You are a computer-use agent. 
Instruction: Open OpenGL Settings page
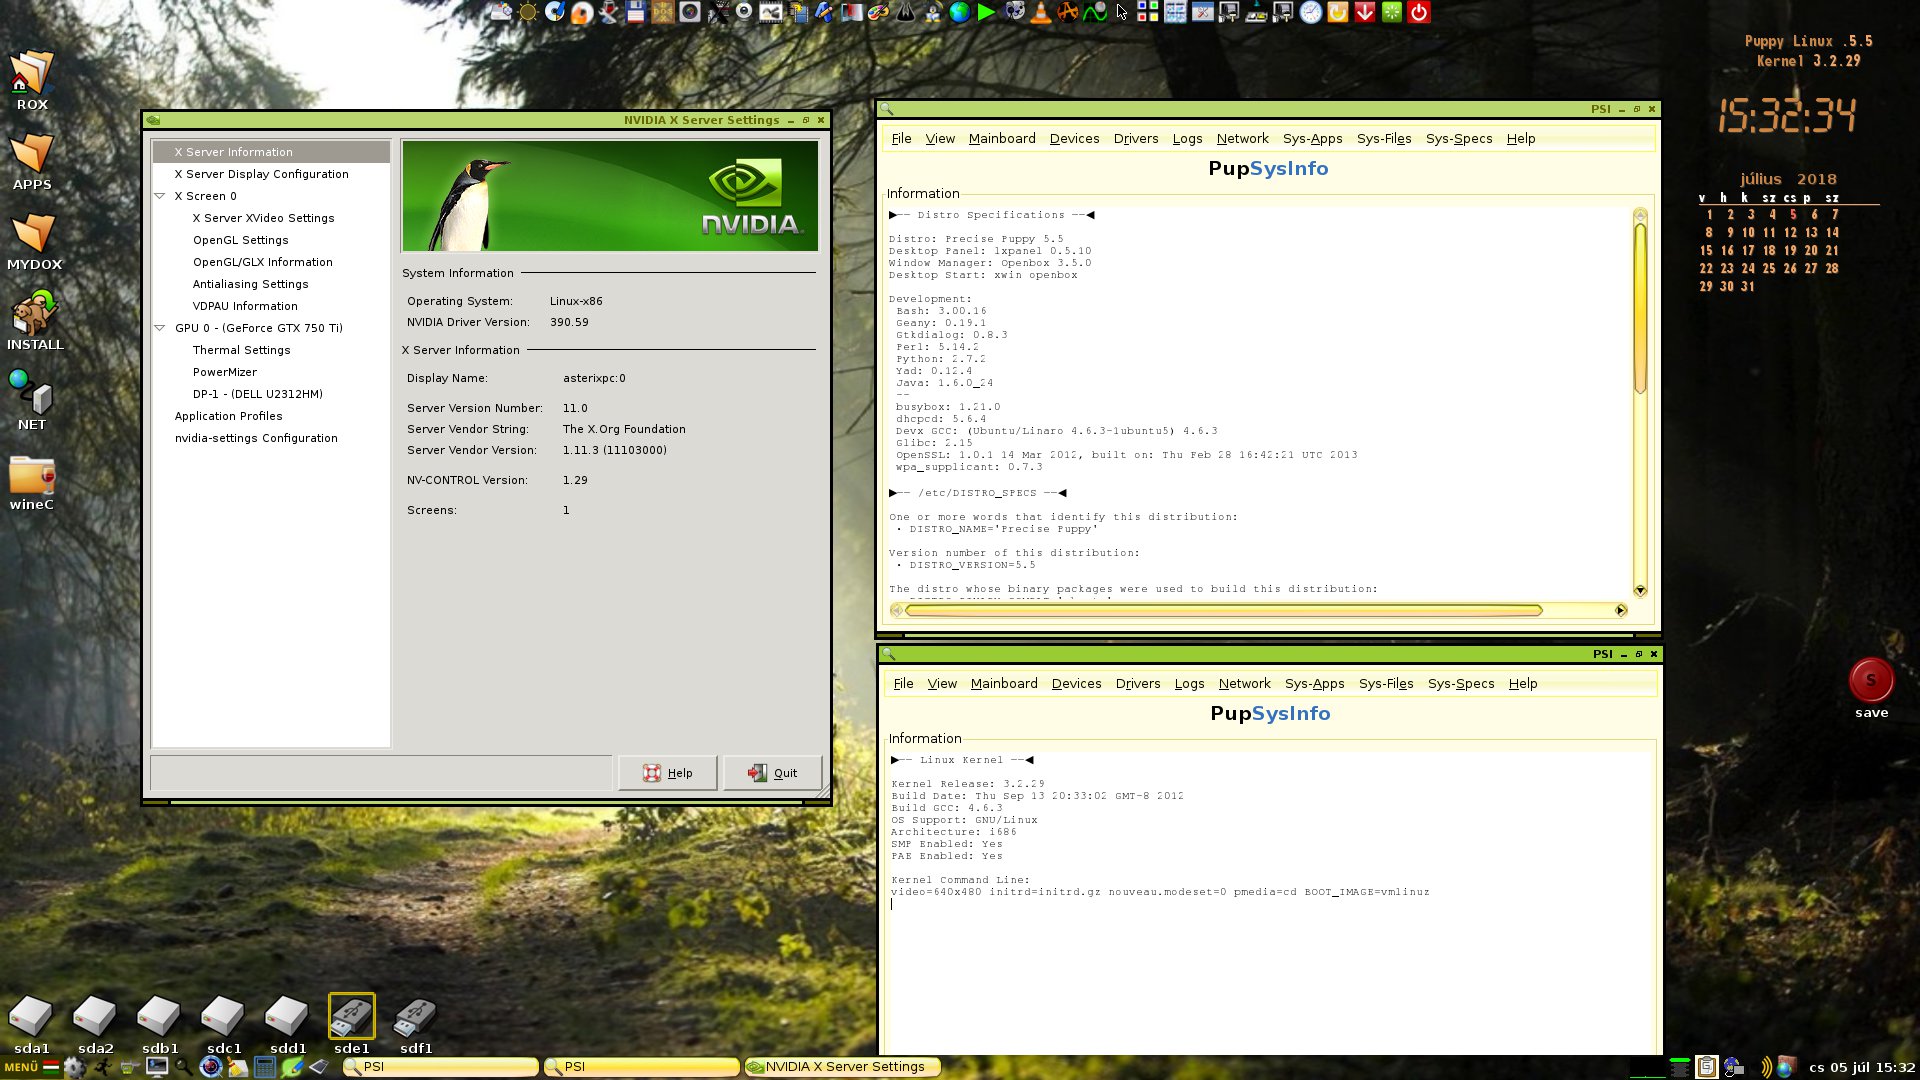point(240,240)
